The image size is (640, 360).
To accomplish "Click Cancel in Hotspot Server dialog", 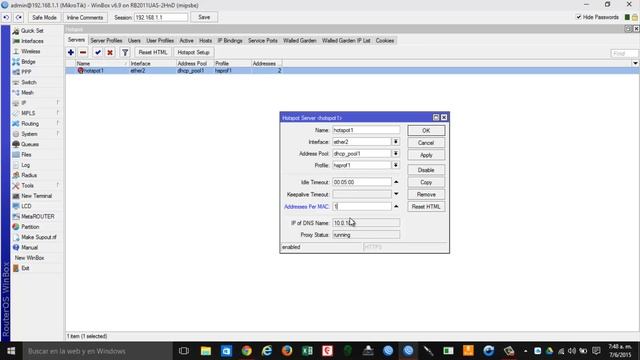I will [x=426, y=143].
